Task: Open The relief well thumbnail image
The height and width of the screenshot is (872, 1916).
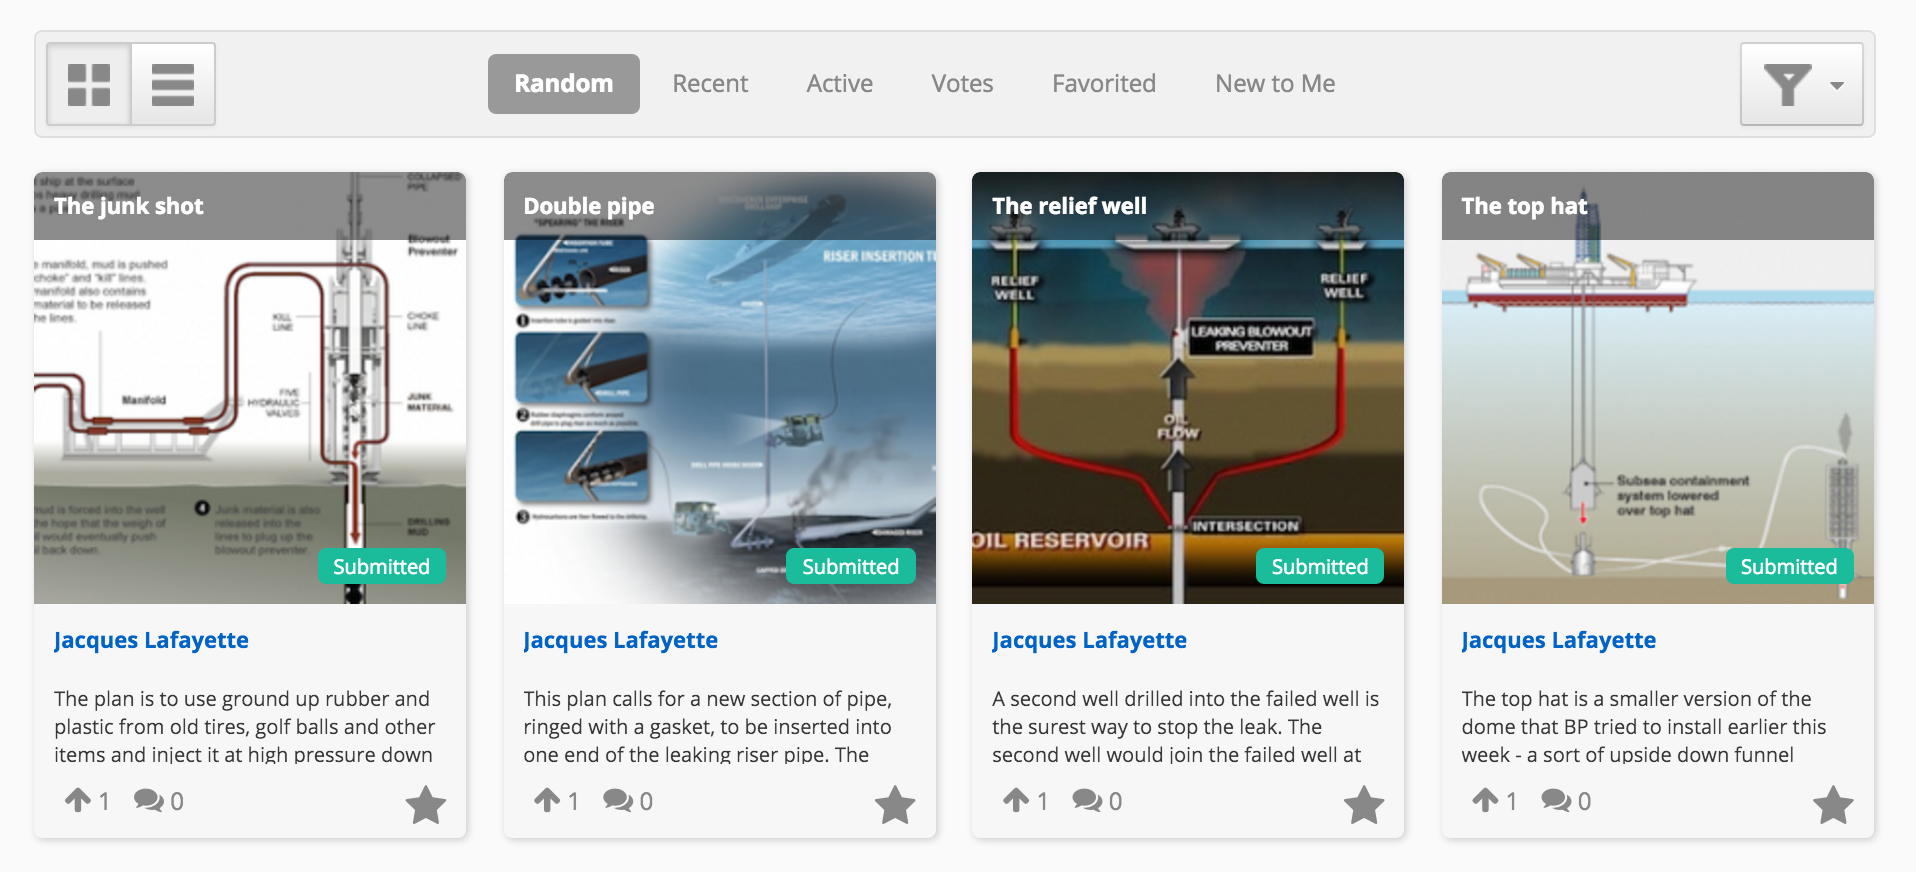Action: (1188, 388)
